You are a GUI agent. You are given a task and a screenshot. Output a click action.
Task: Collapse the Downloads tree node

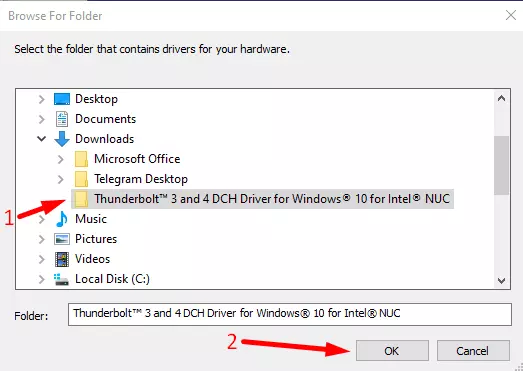pos(41,138)
